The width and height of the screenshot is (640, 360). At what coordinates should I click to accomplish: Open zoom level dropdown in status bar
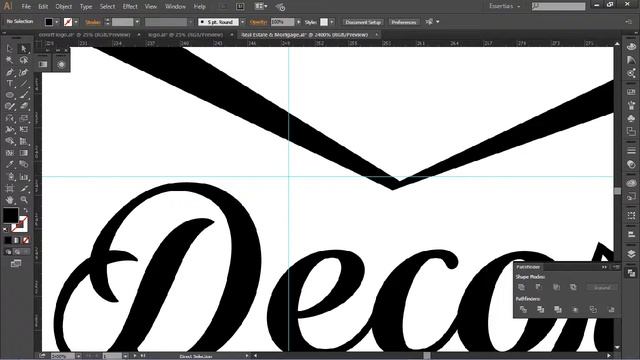pyautogui.click(x=79, y=356)
